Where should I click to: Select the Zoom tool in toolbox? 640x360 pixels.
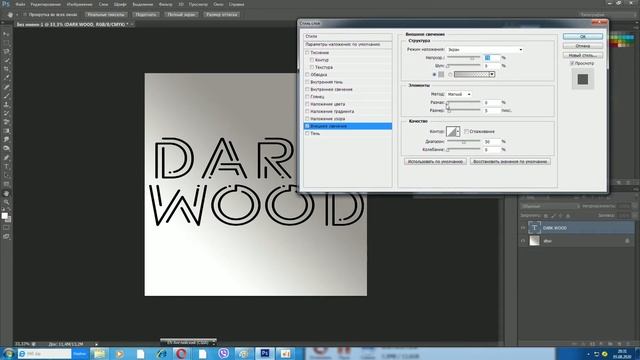(6, 202)
